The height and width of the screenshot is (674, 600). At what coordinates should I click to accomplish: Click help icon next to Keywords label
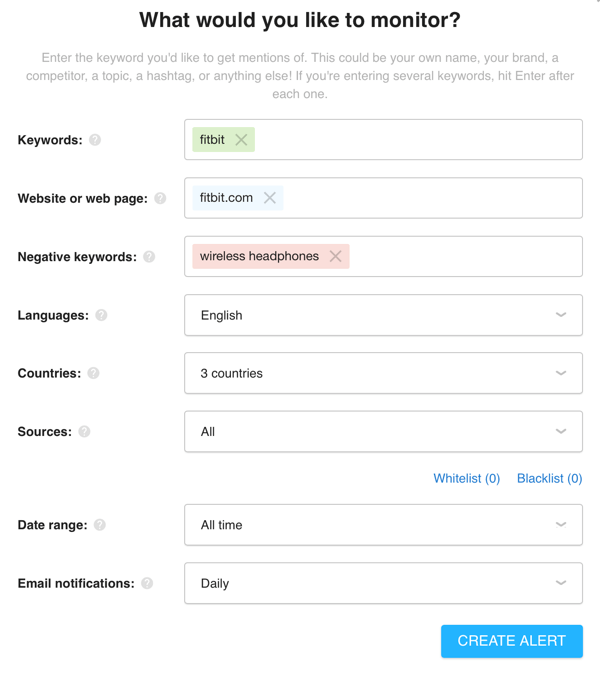(95, 140)
